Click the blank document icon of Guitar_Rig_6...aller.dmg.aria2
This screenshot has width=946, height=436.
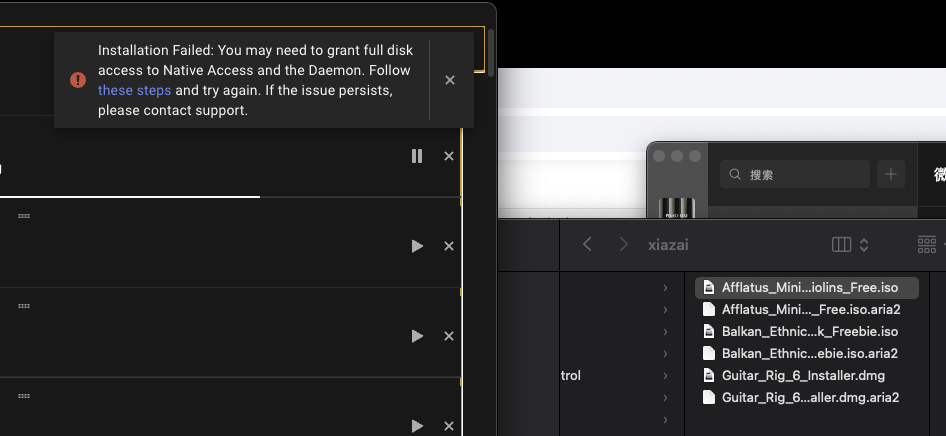pyautogui.click(x=709, y=397)
